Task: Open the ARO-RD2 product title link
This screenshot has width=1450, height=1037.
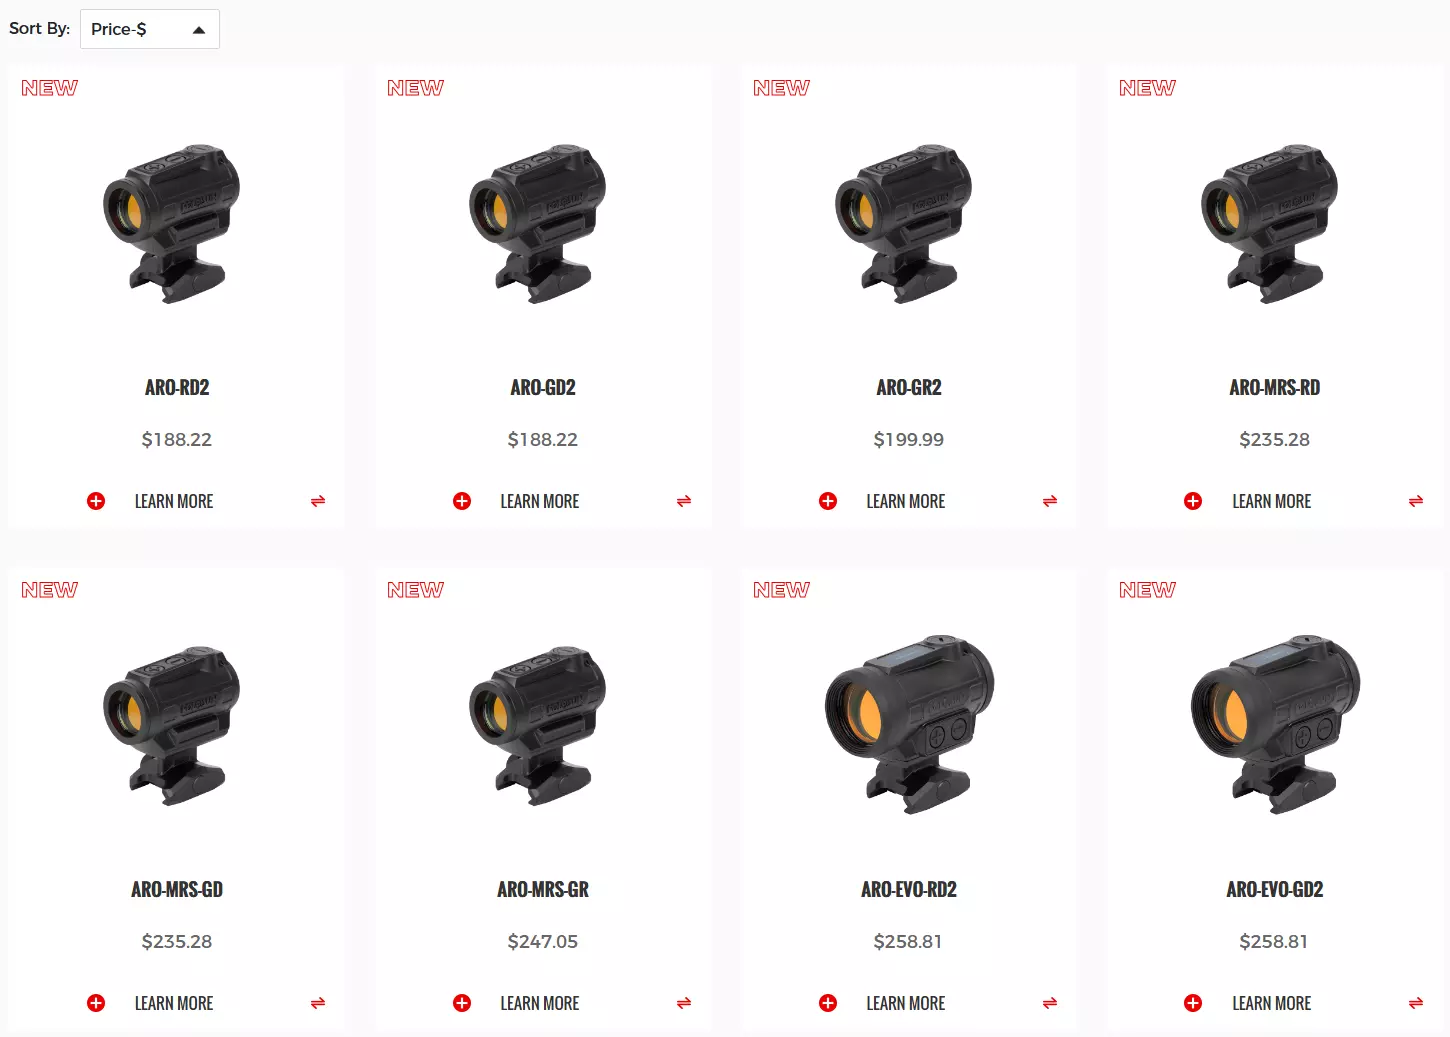Action: 177,387
